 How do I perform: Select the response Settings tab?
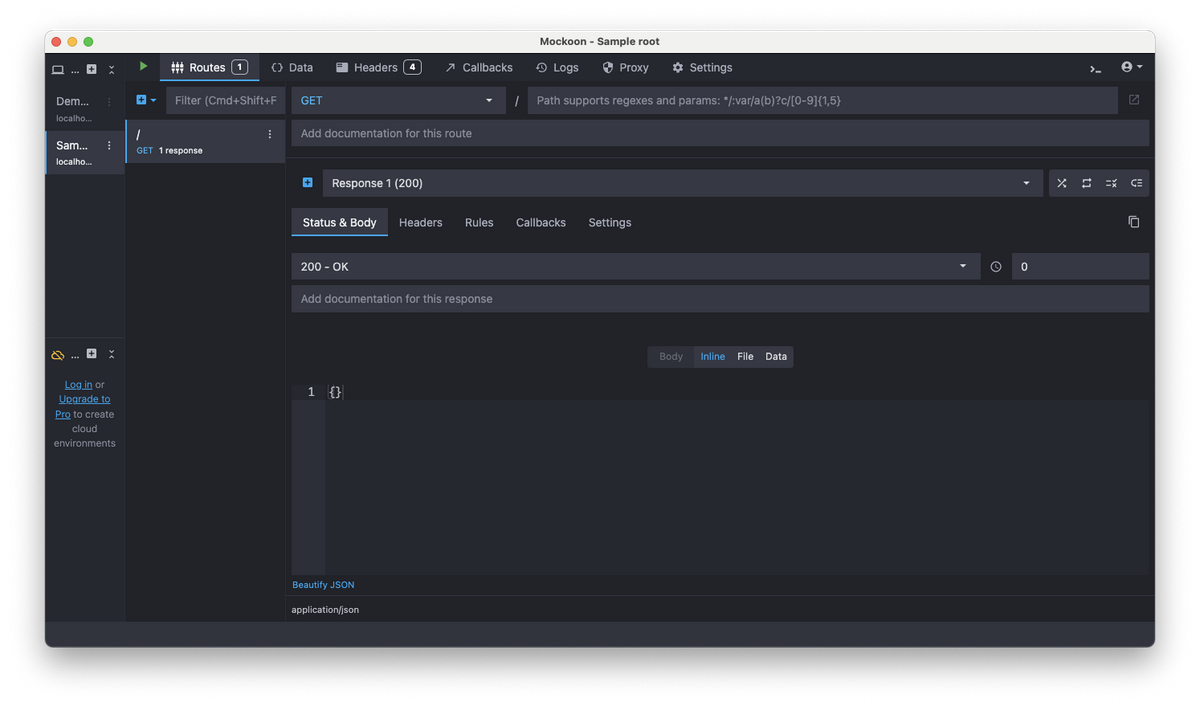tap(610, 222)
